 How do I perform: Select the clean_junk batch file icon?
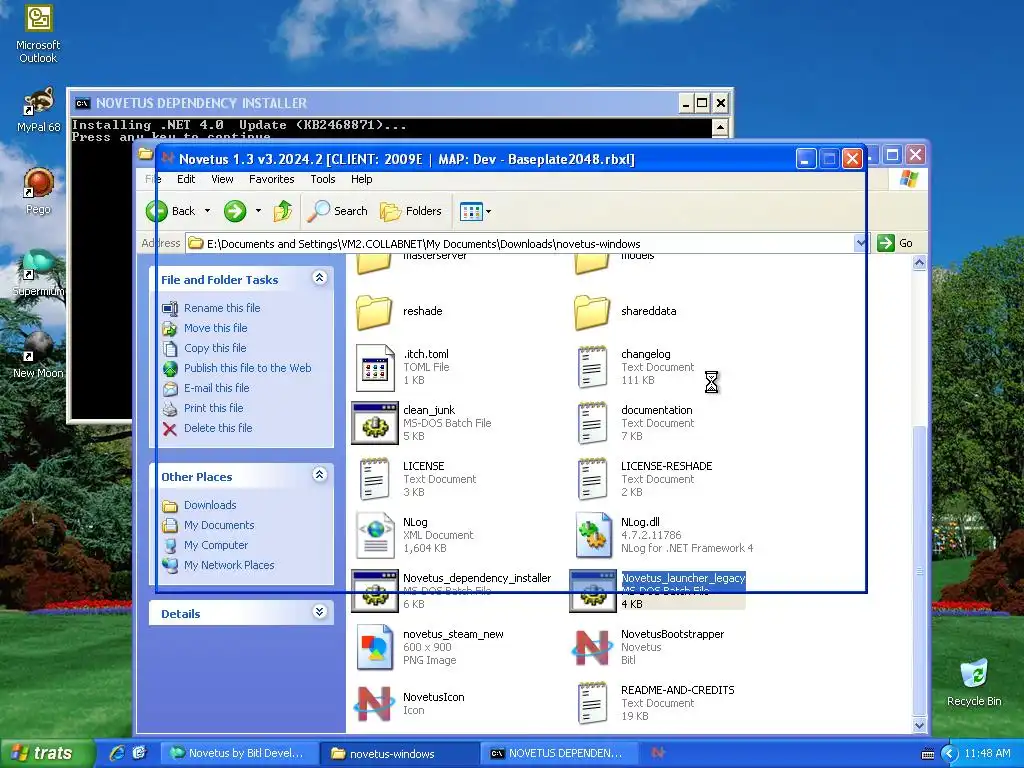click(x=375, y=423)
